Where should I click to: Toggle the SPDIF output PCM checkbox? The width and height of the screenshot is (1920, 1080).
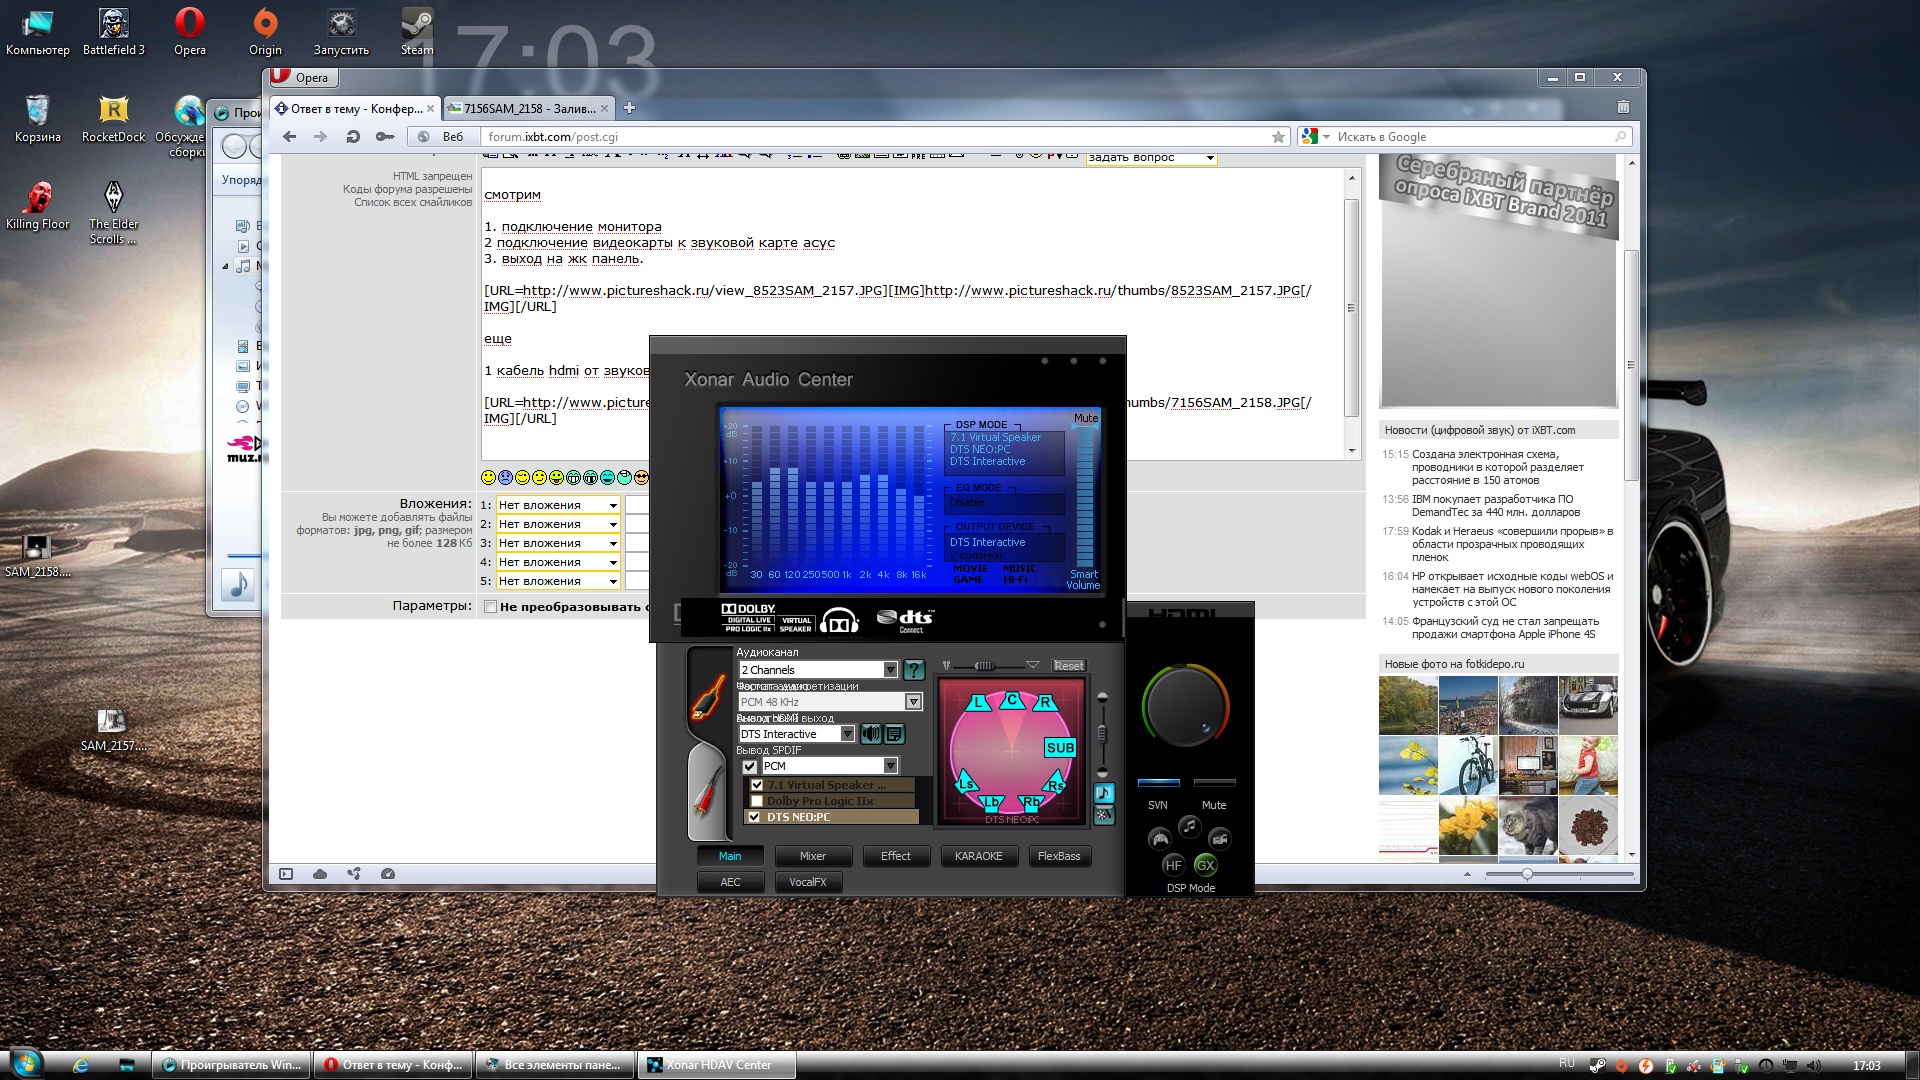click(x=749, y=766)
